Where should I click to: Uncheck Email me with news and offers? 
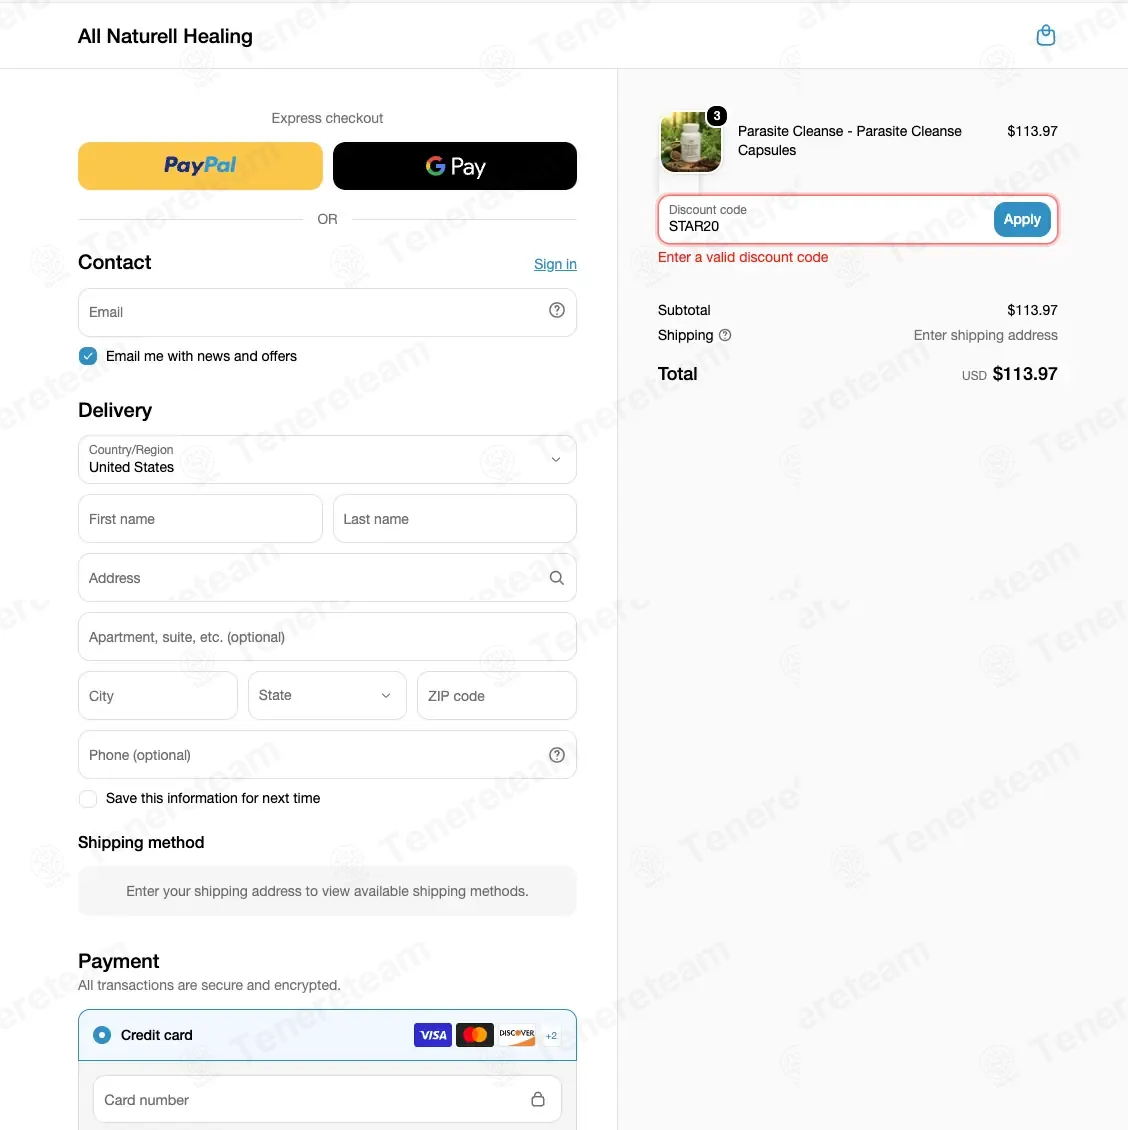pyautogui.click(x=88, y=356)
